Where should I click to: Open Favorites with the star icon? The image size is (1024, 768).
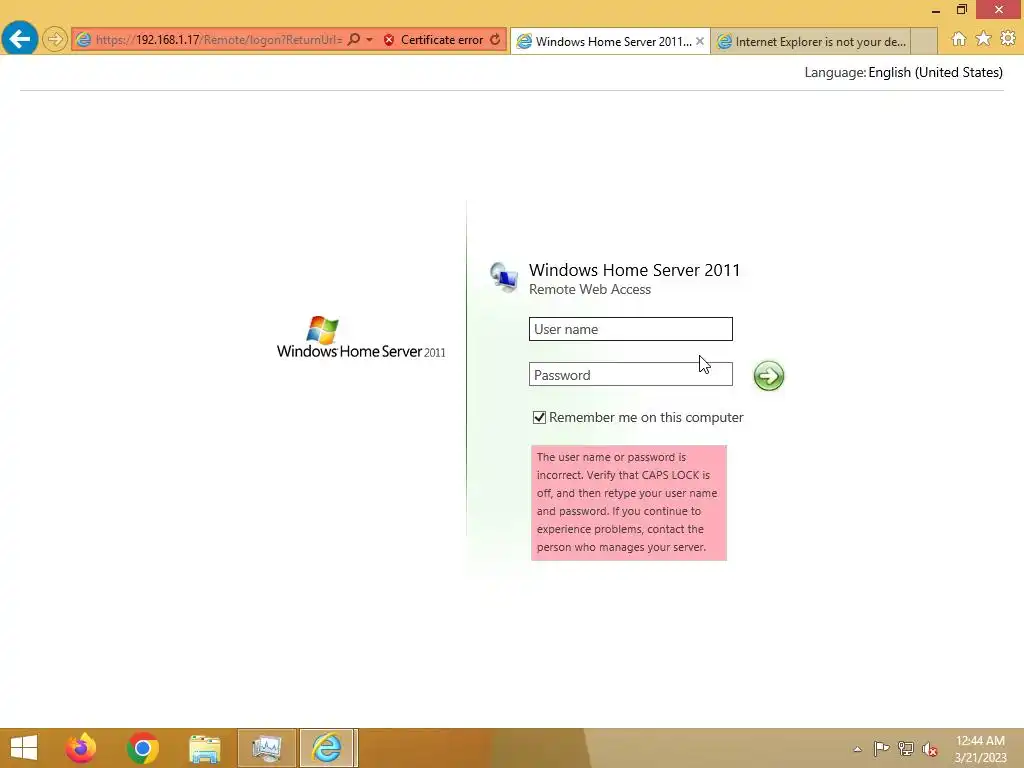[983, 39]
